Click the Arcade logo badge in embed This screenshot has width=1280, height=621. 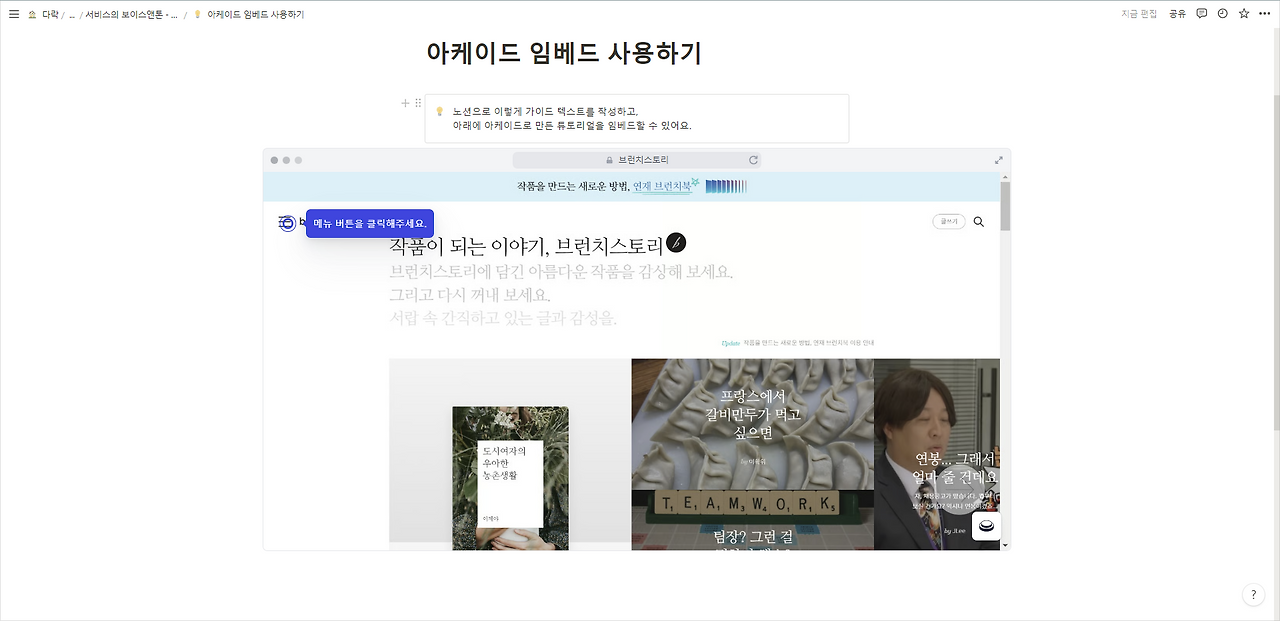986,526
